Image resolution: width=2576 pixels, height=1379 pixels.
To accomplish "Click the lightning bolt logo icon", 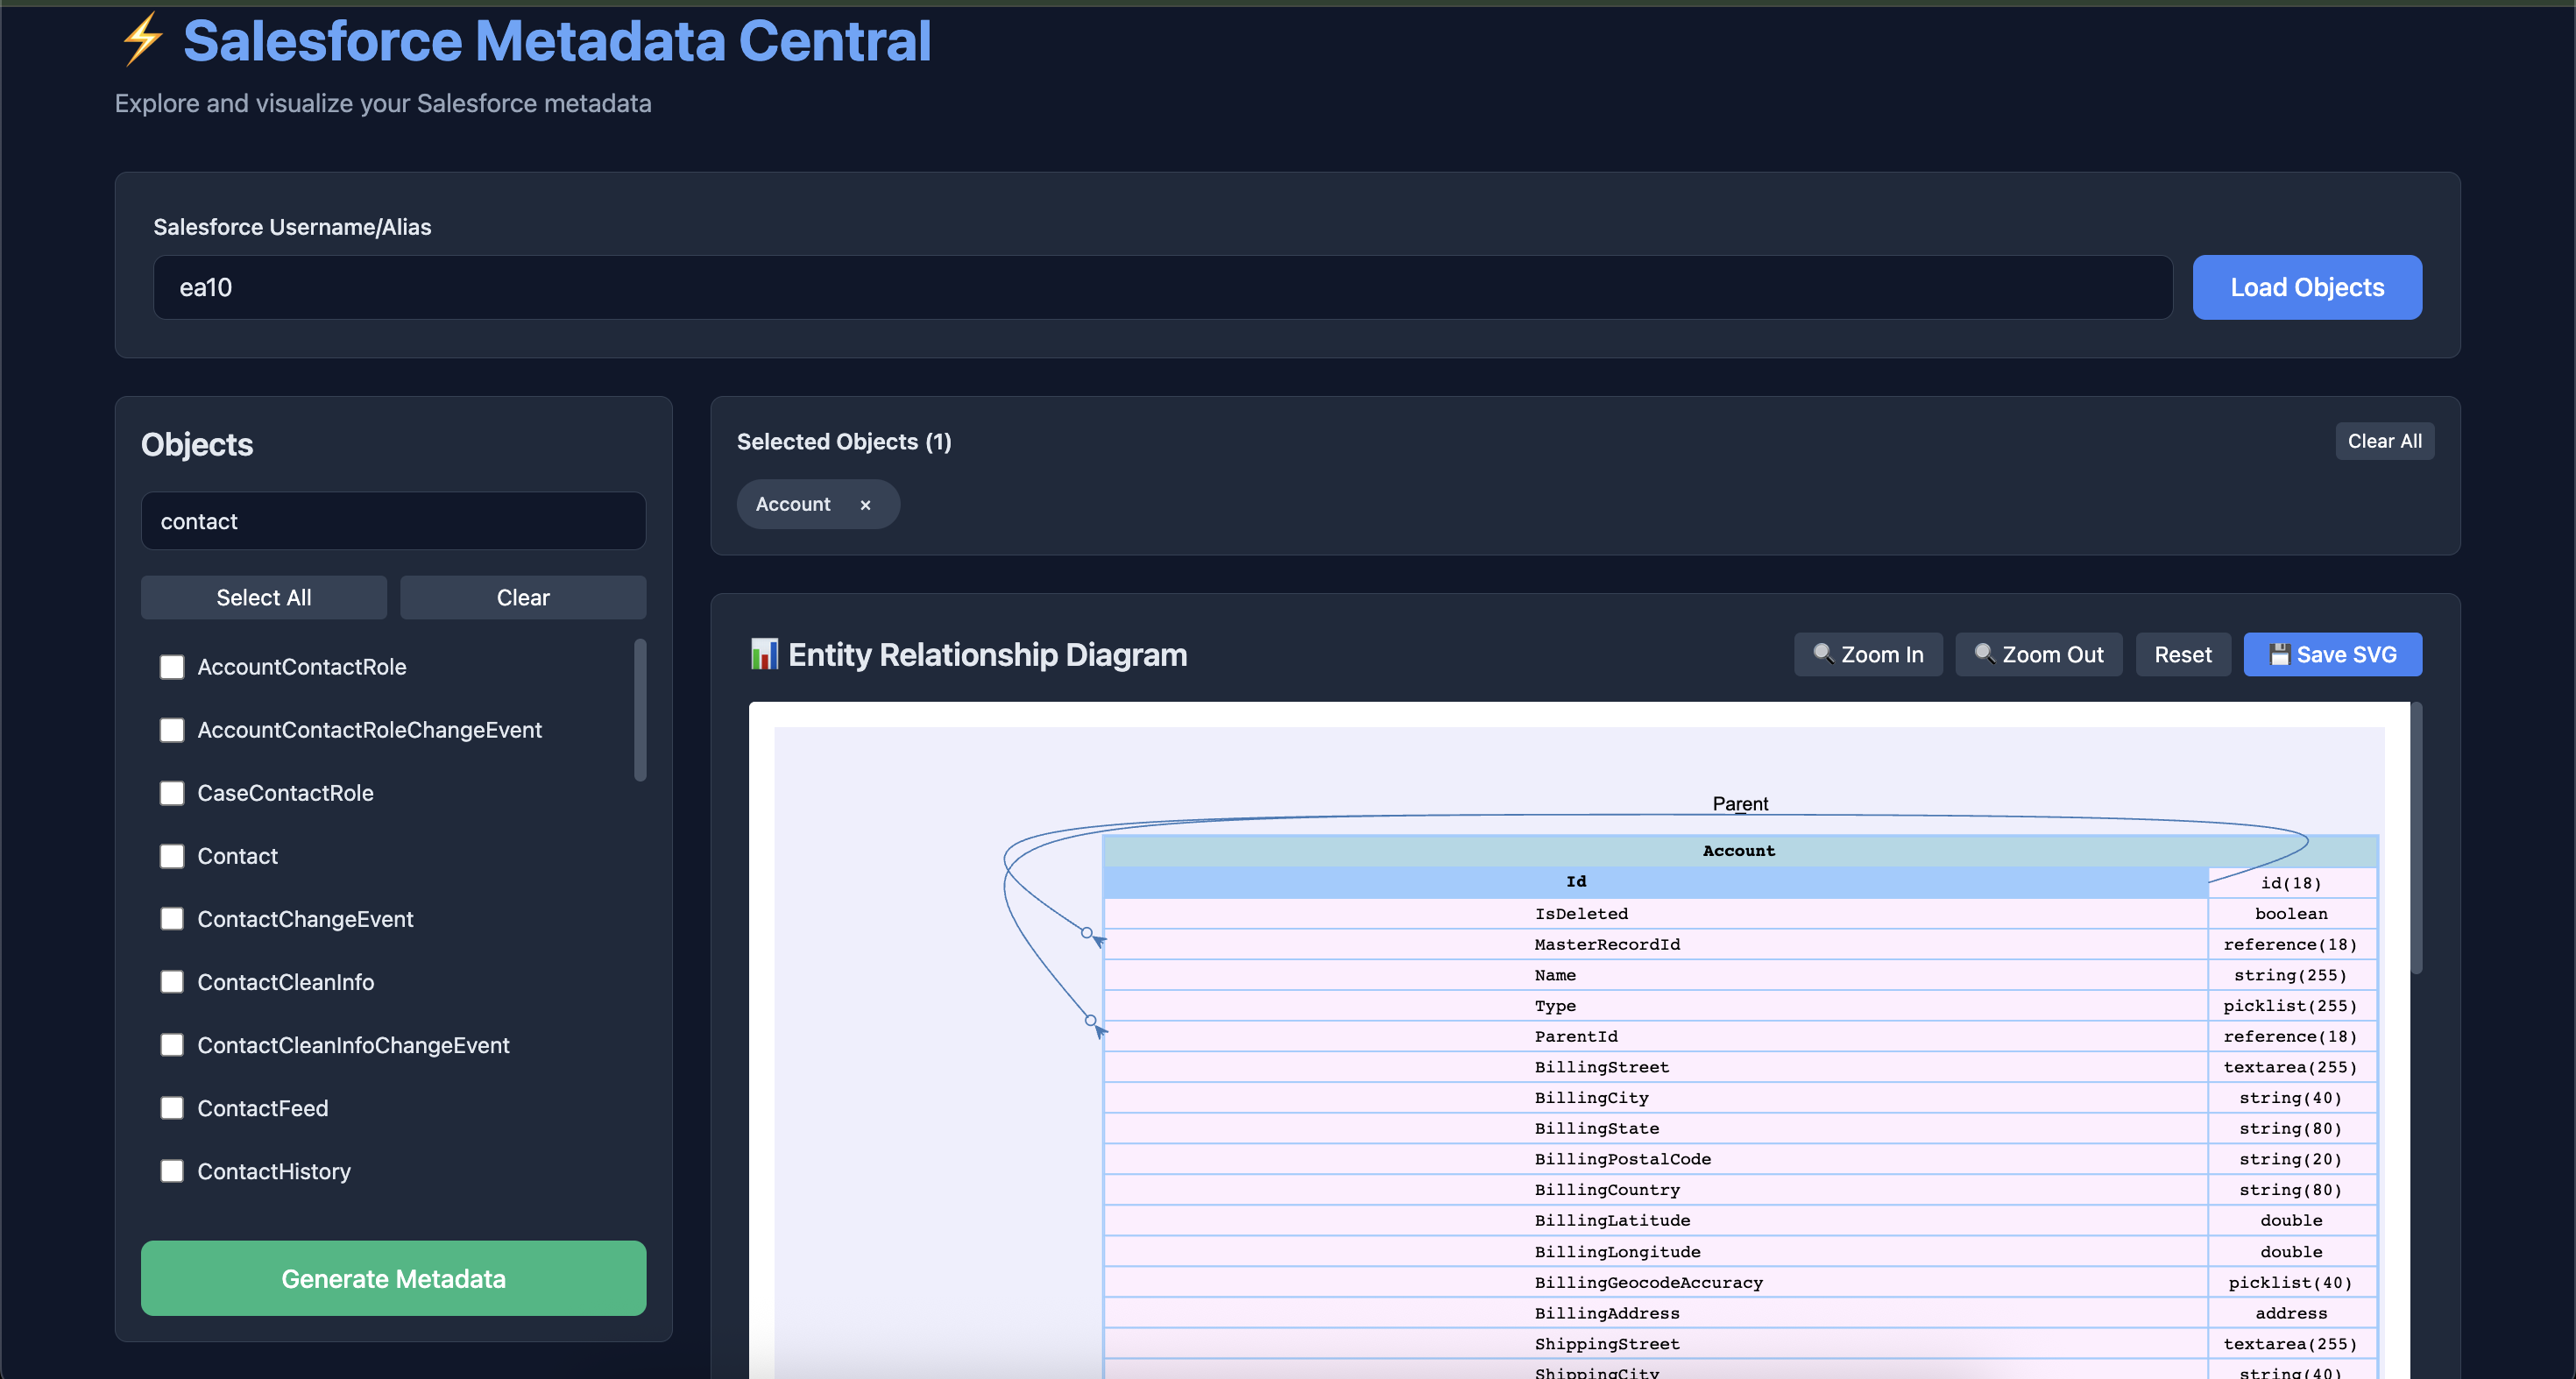I will 142,40.
